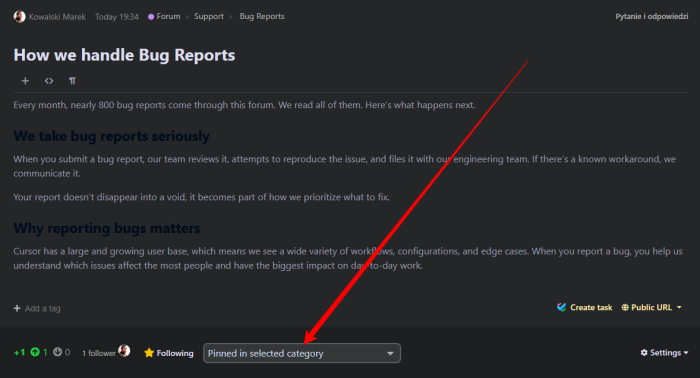Click the Pytanie i odpowiedzi label
Image resolution: width=700 pixels, height=378 pixels.
coord(651,17)
